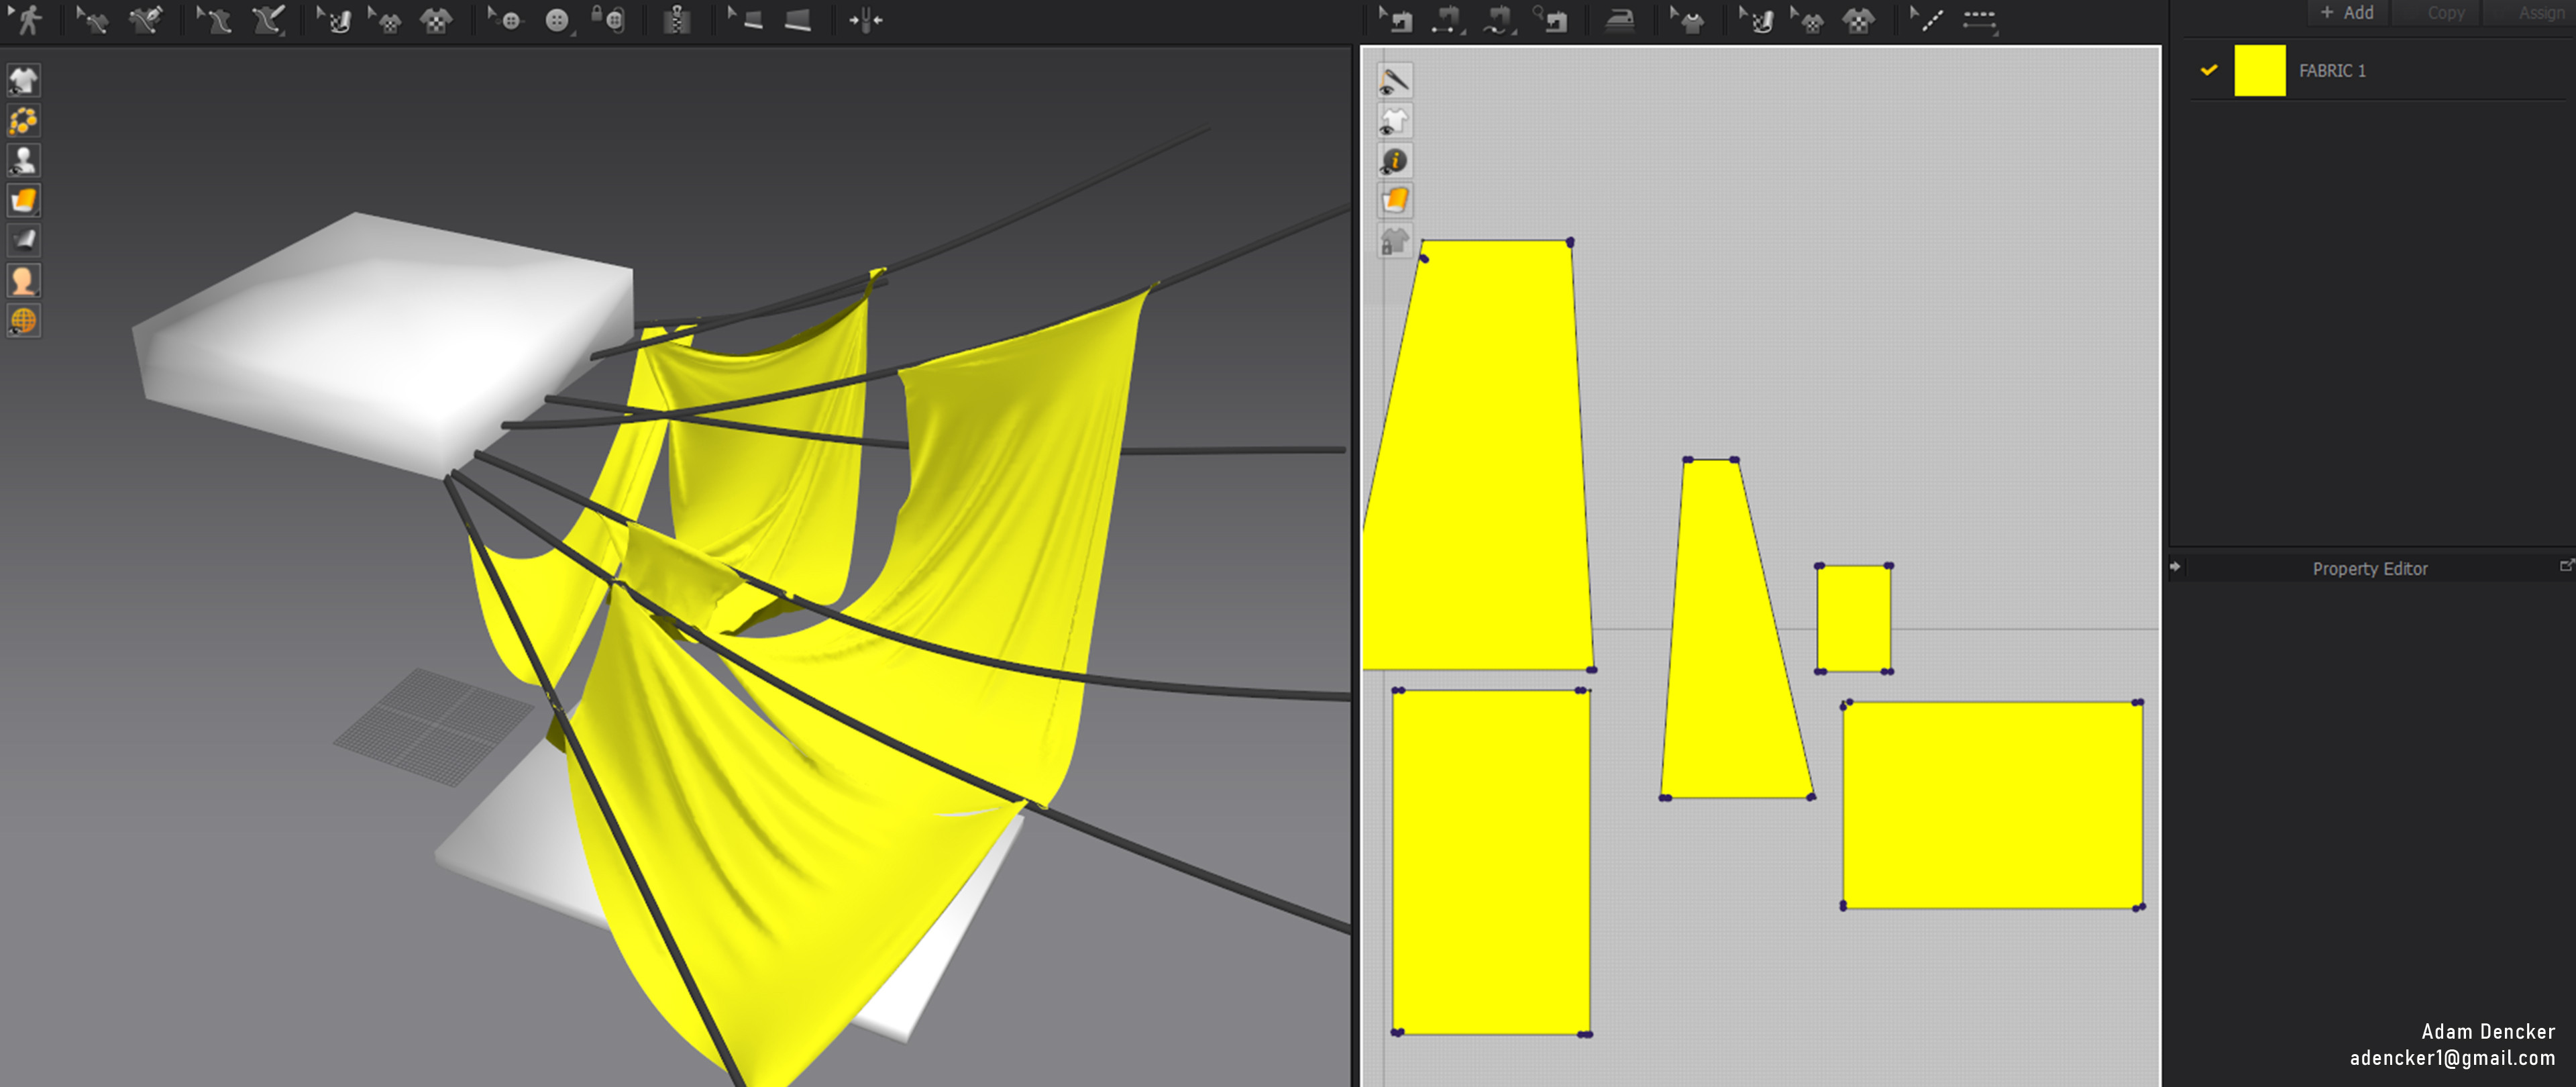Toggle 3D garment display shirt icon
Viewport: 2576px width, 1087px height.
click(23, 80)
